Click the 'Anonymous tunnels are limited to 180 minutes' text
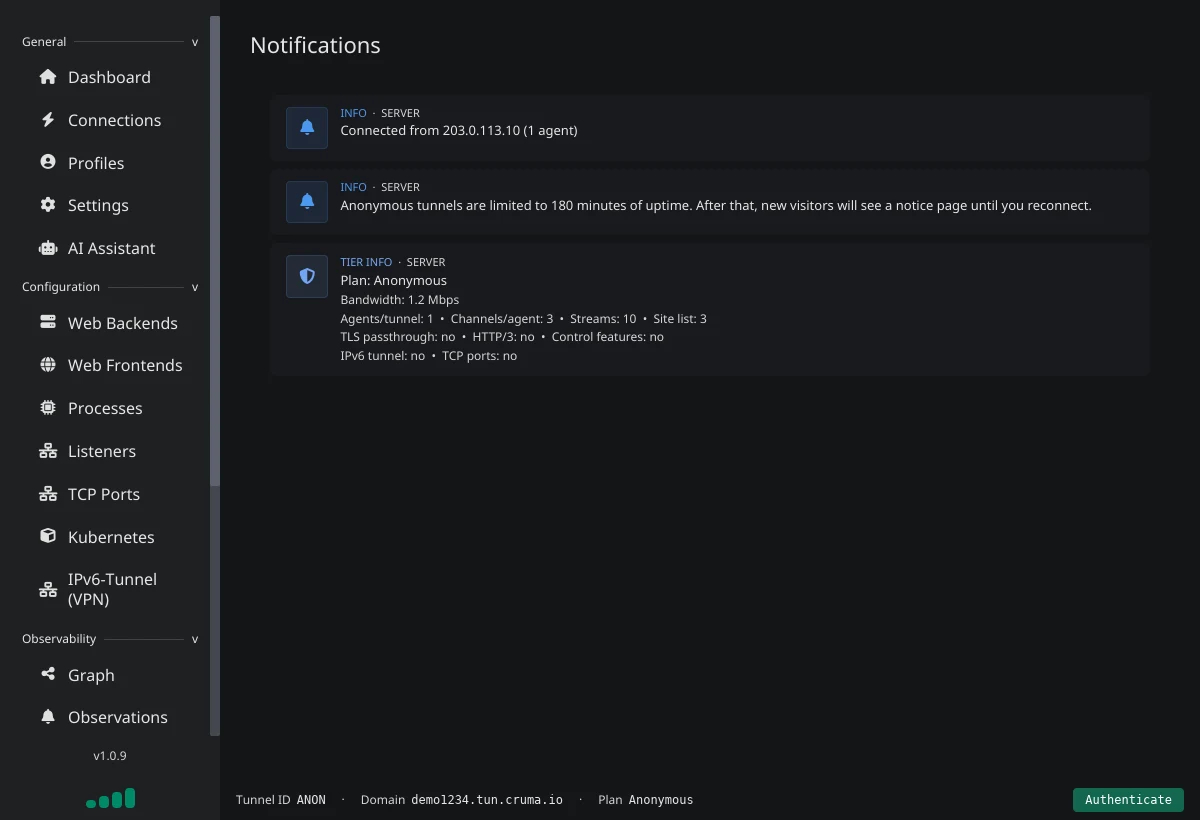 pyautogui.click(x=716, y=205)
